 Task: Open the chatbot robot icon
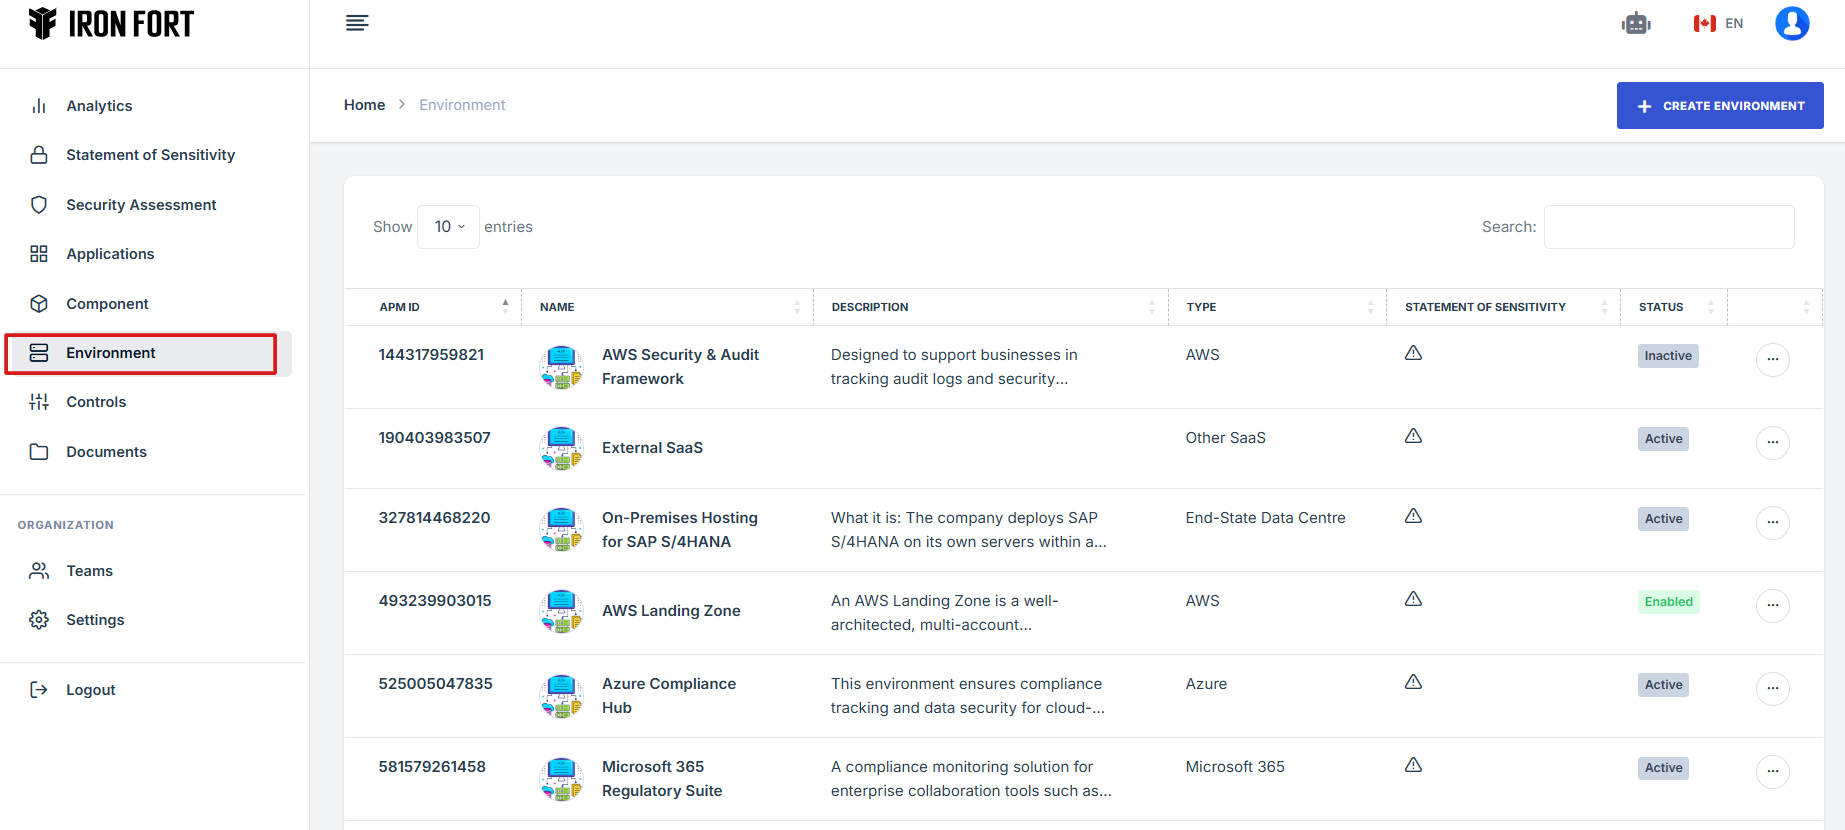tap(1636, 23)
